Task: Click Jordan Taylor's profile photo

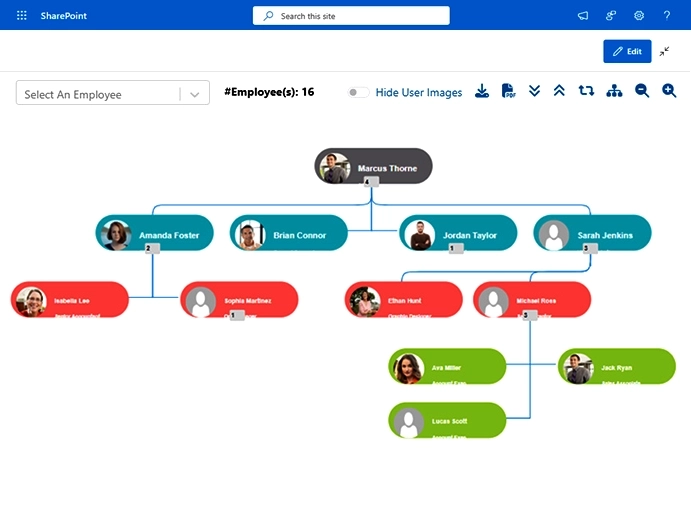Action: tap(420, 235)
